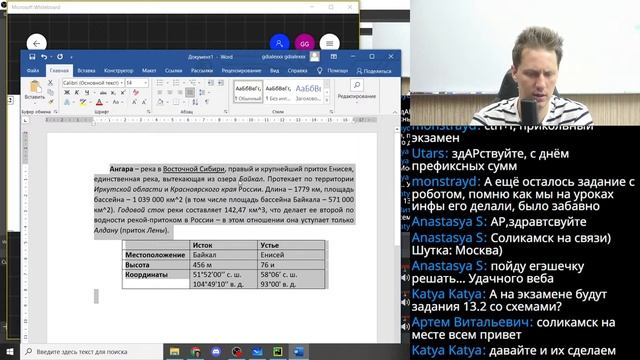
Task: Click the sort icon
Action: point(195,102)
